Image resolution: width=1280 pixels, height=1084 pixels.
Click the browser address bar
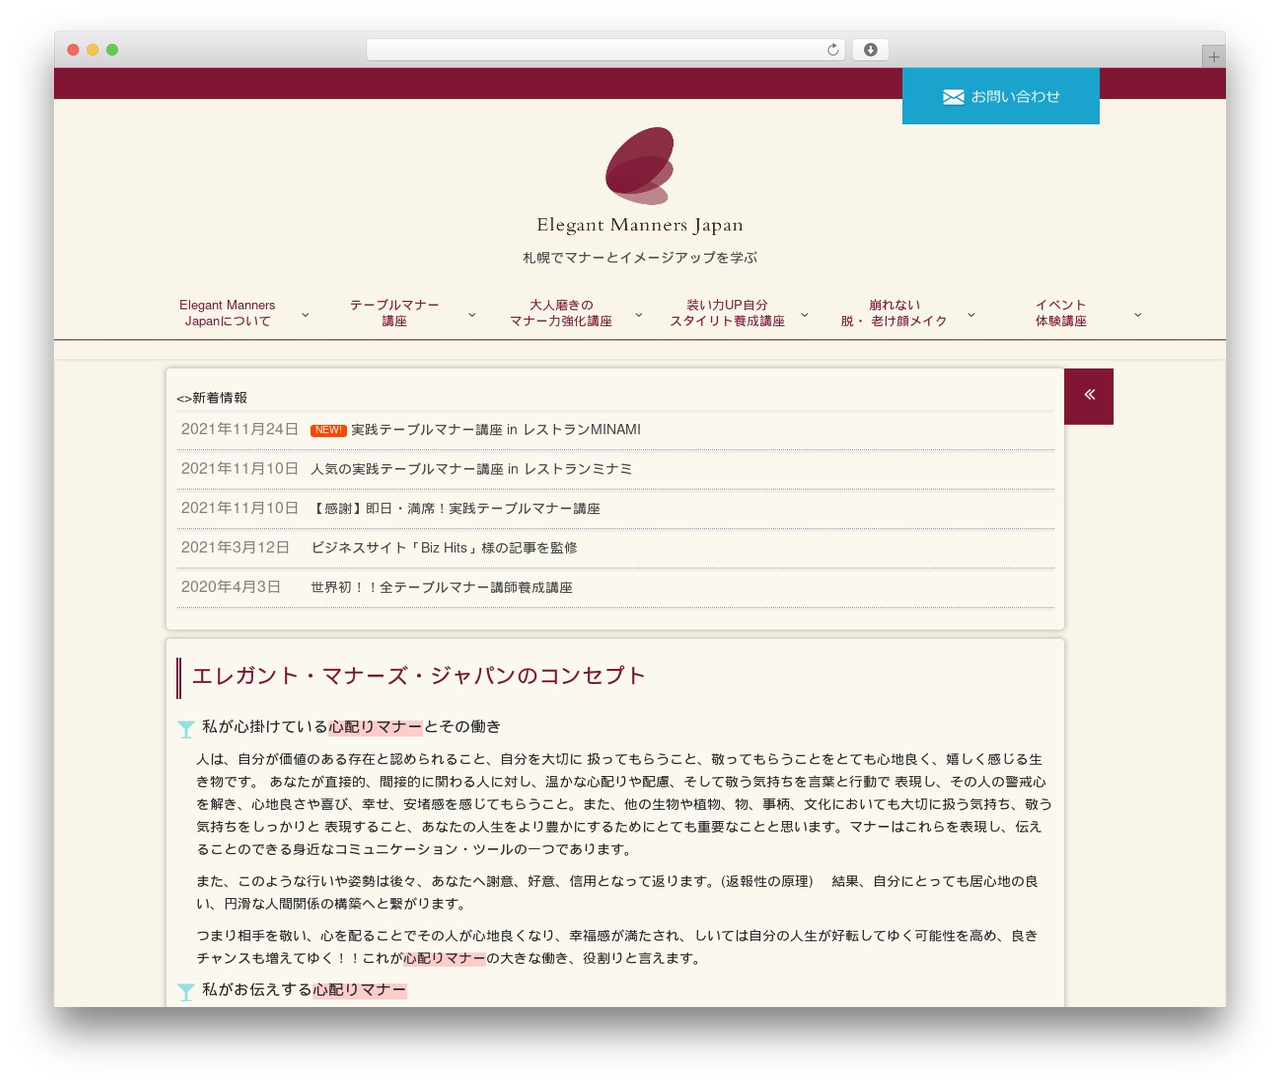click(x=606, y=50)
